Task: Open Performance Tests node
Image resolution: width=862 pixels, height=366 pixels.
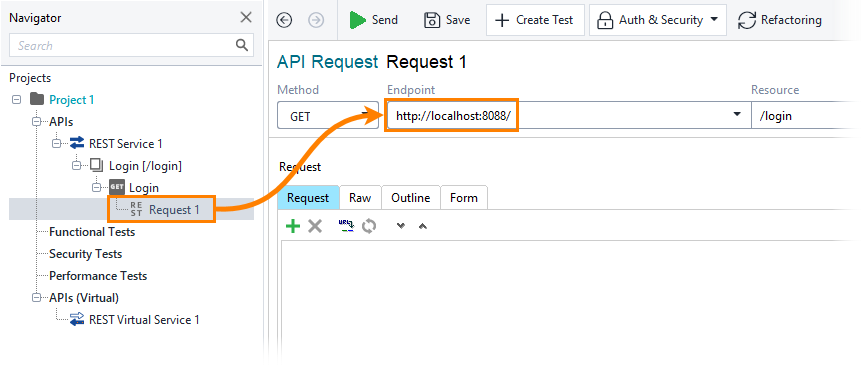Action: pyautogui.click(x=98, y=275)
